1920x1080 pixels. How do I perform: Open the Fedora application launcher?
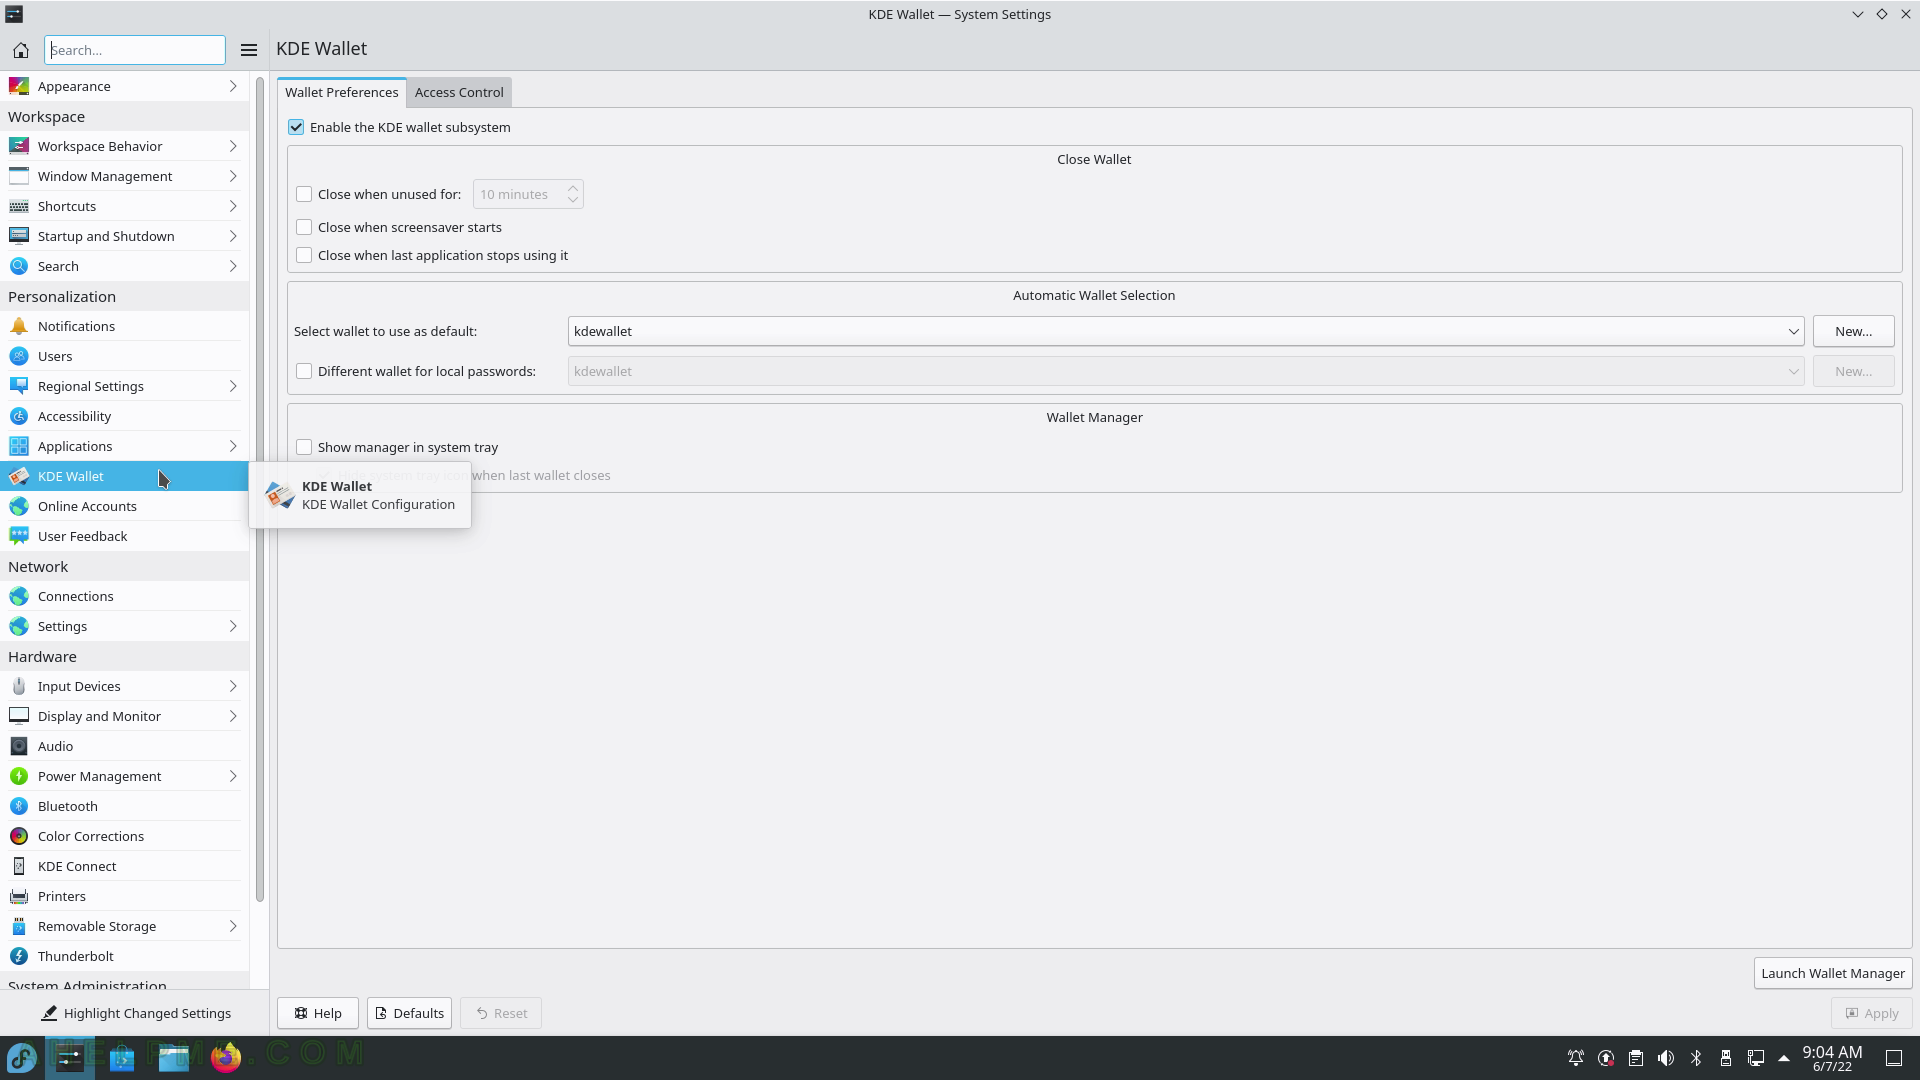coord(22,1057)
